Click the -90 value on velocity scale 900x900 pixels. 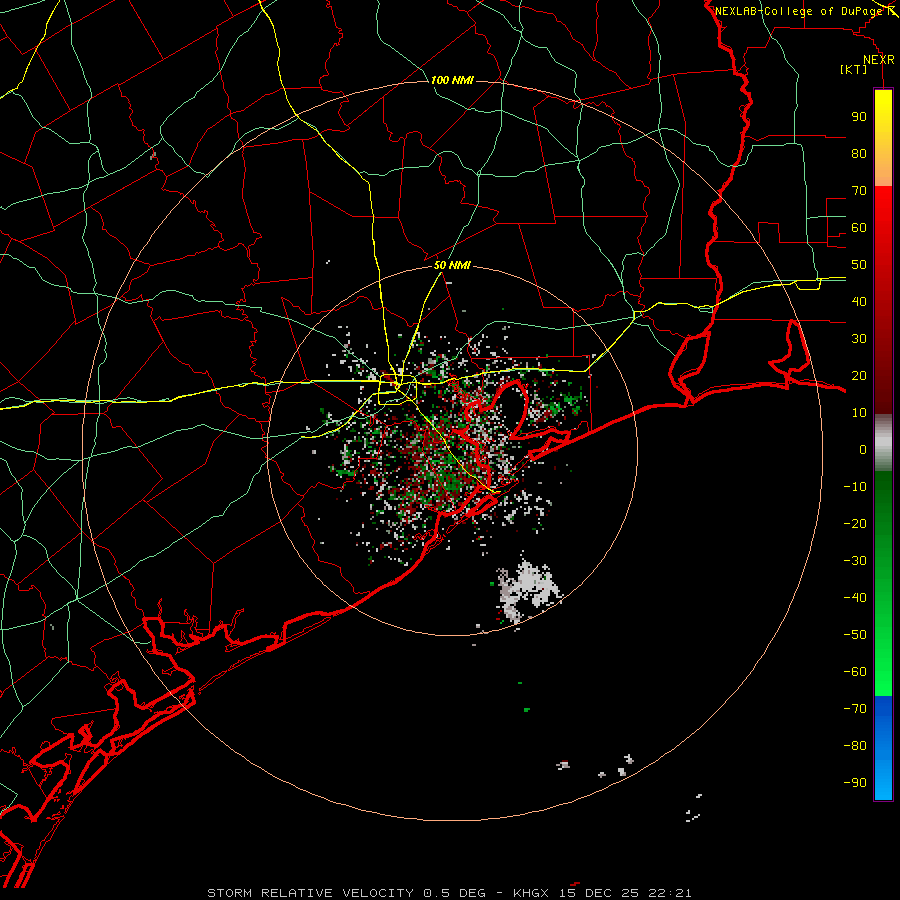pos(855,783)
